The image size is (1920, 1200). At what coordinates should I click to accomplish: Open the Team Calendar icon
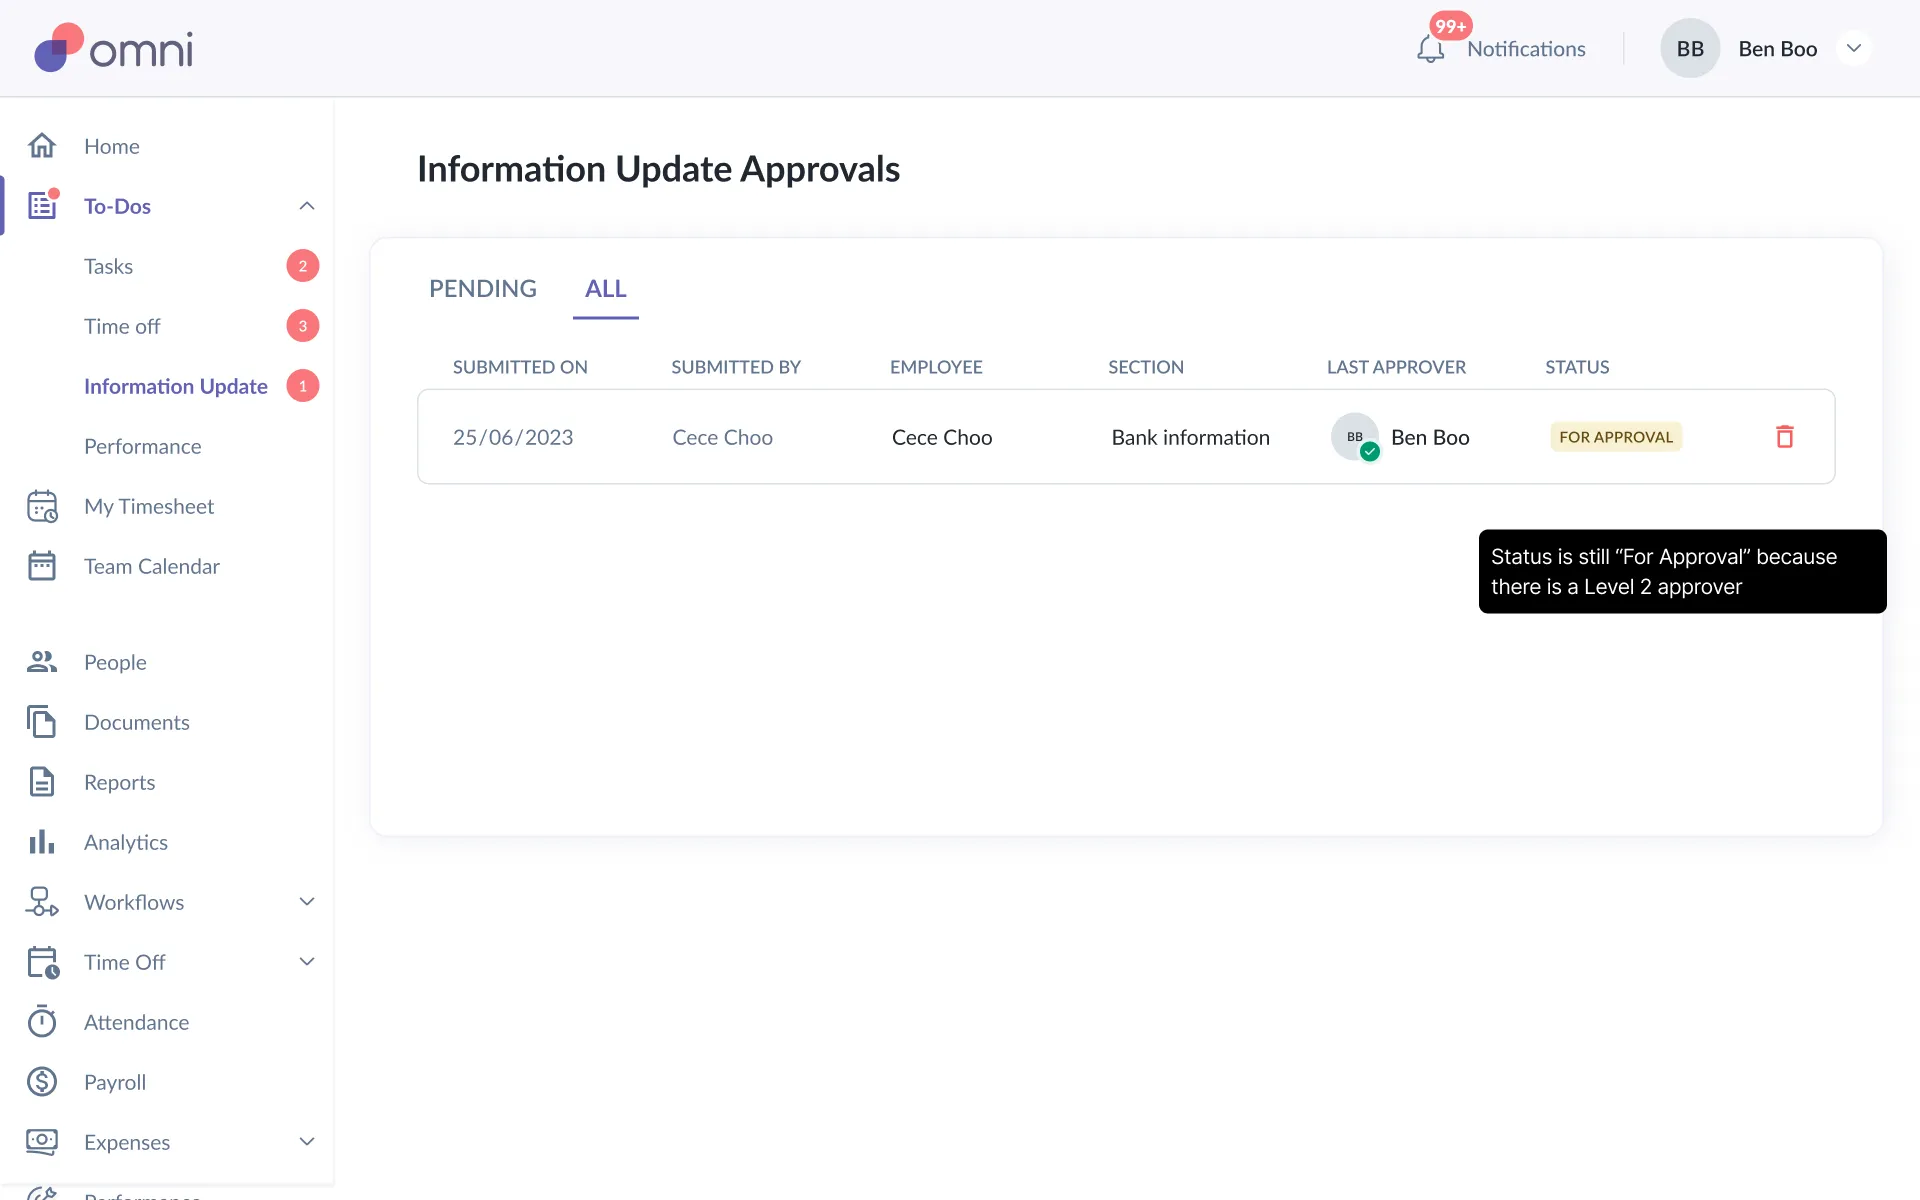(x=42, y=566)
